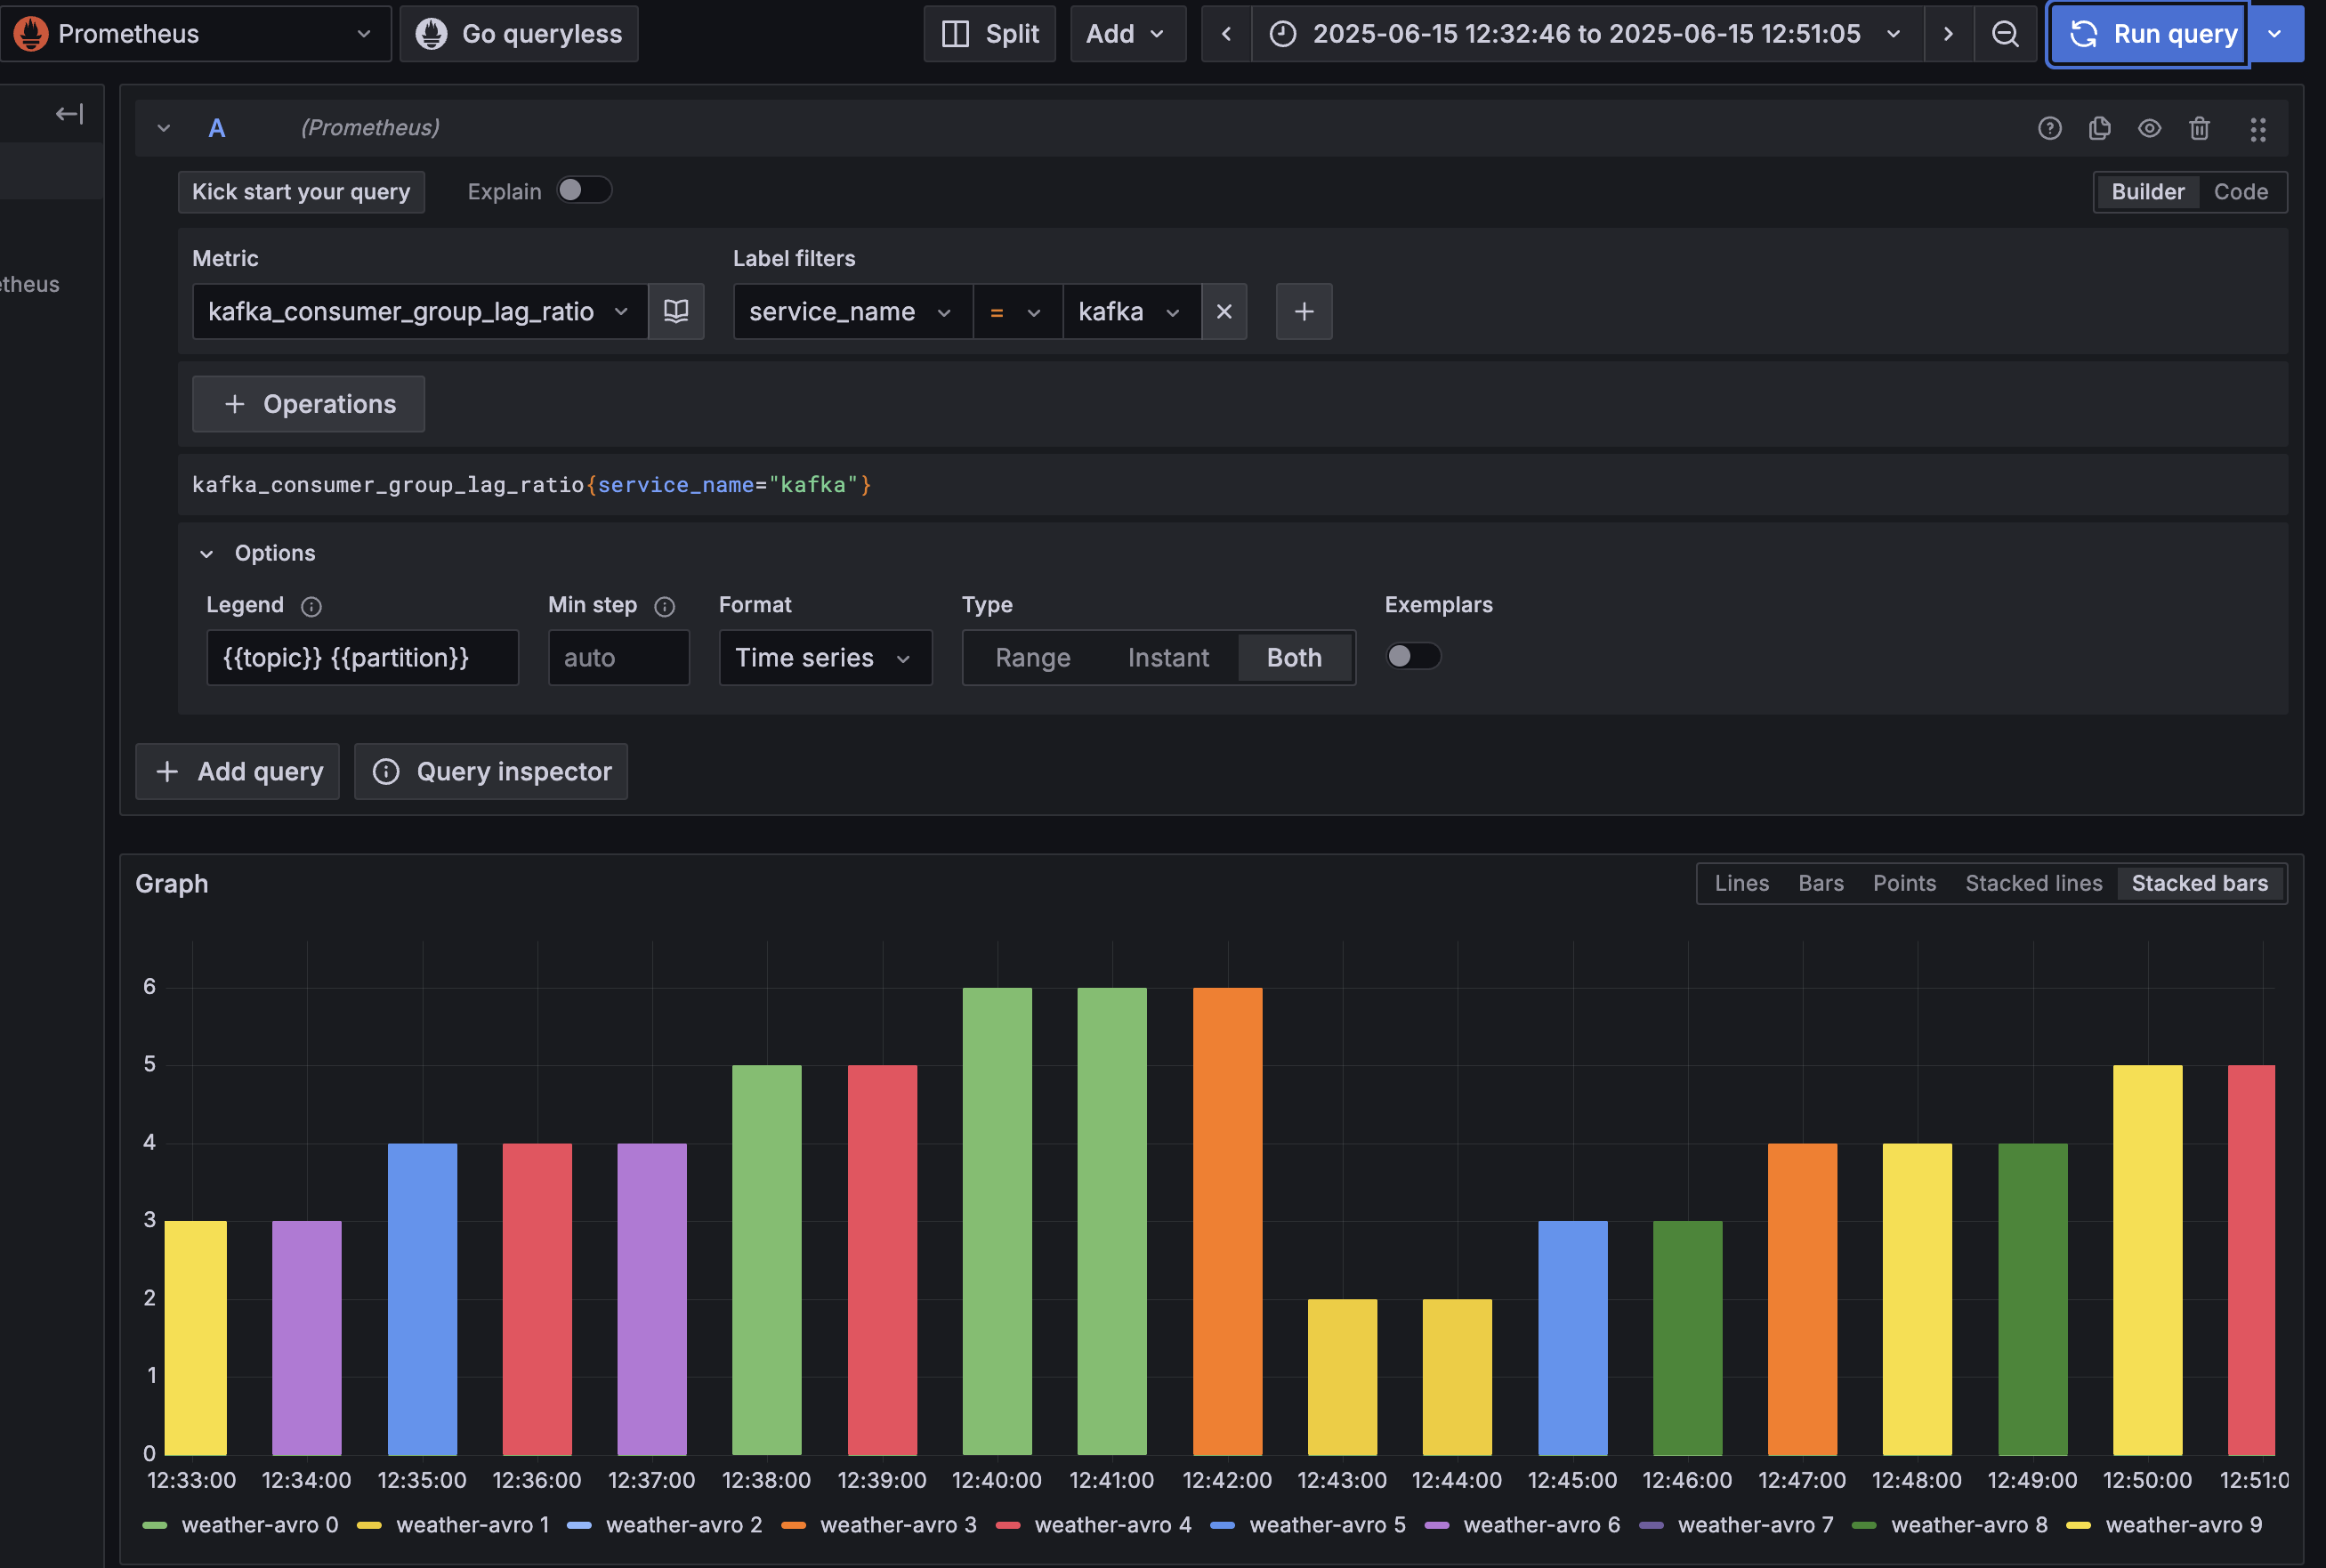
Task: Open the kafka value dropdown
Action: tap(1131, 311)
